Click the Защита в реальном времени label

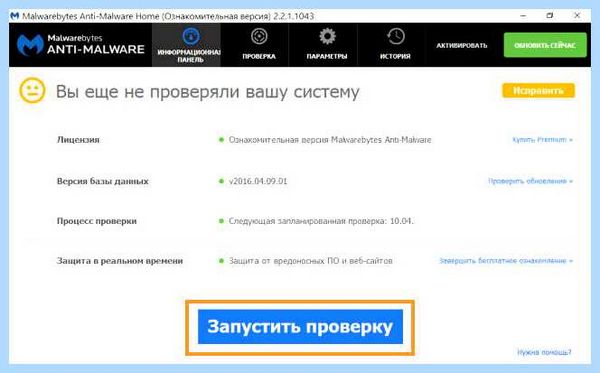pyautogui.click(x=120, y=261)
